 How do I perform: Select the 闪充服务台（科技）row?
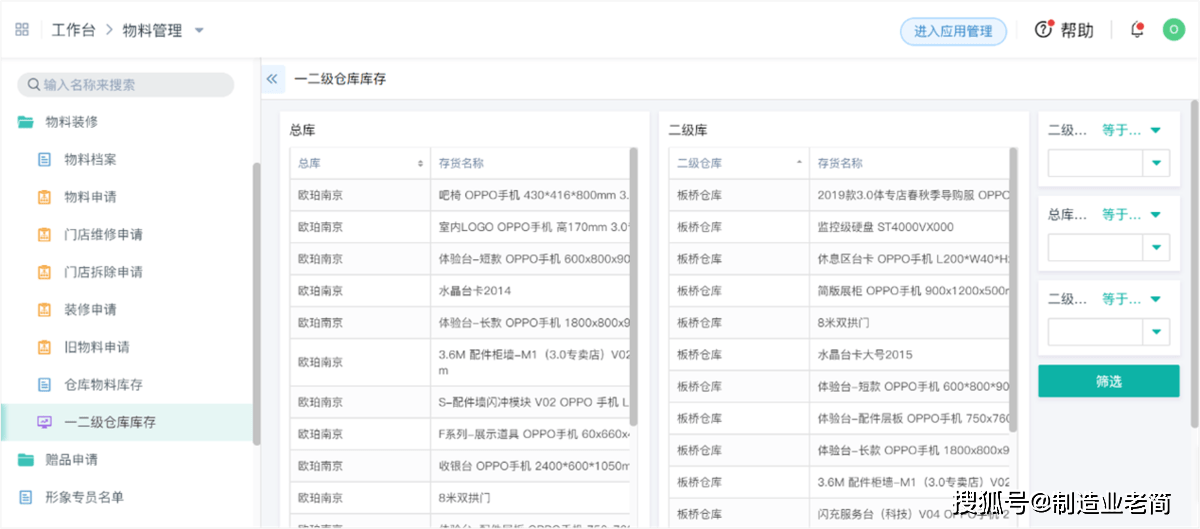tap(838, 513)
